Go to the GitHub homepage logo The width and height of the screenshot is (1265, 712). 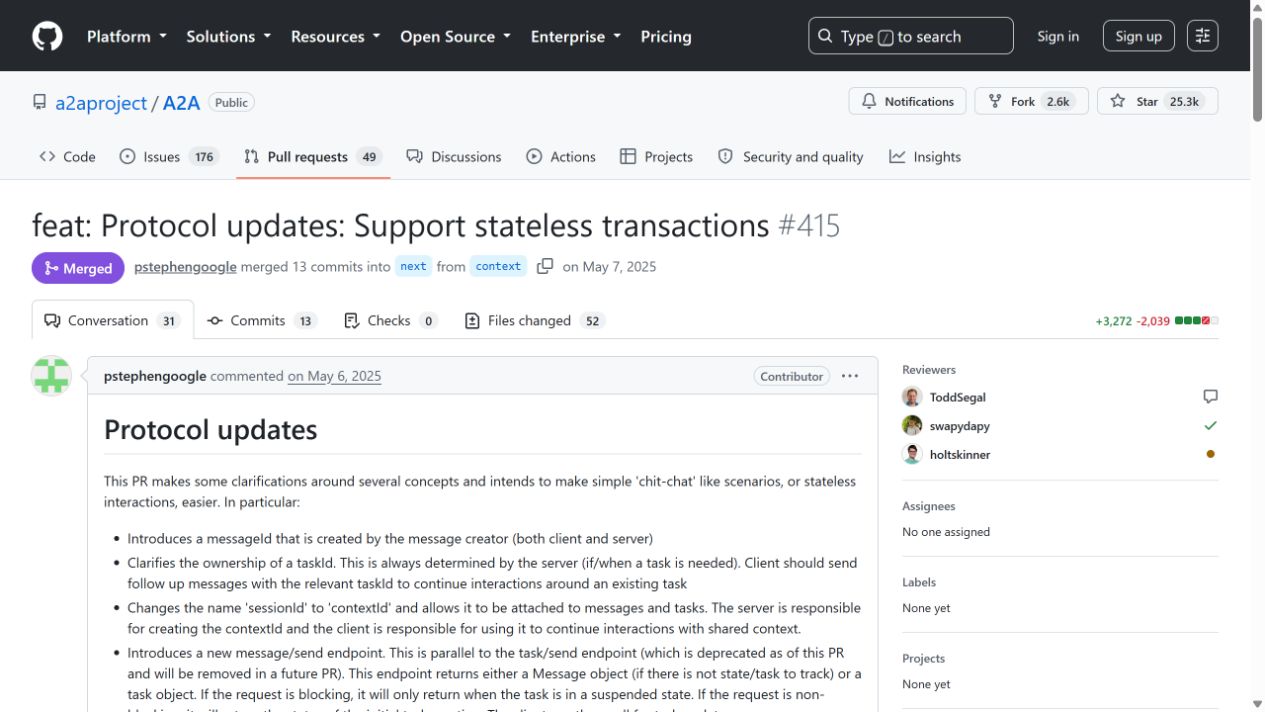47,36
